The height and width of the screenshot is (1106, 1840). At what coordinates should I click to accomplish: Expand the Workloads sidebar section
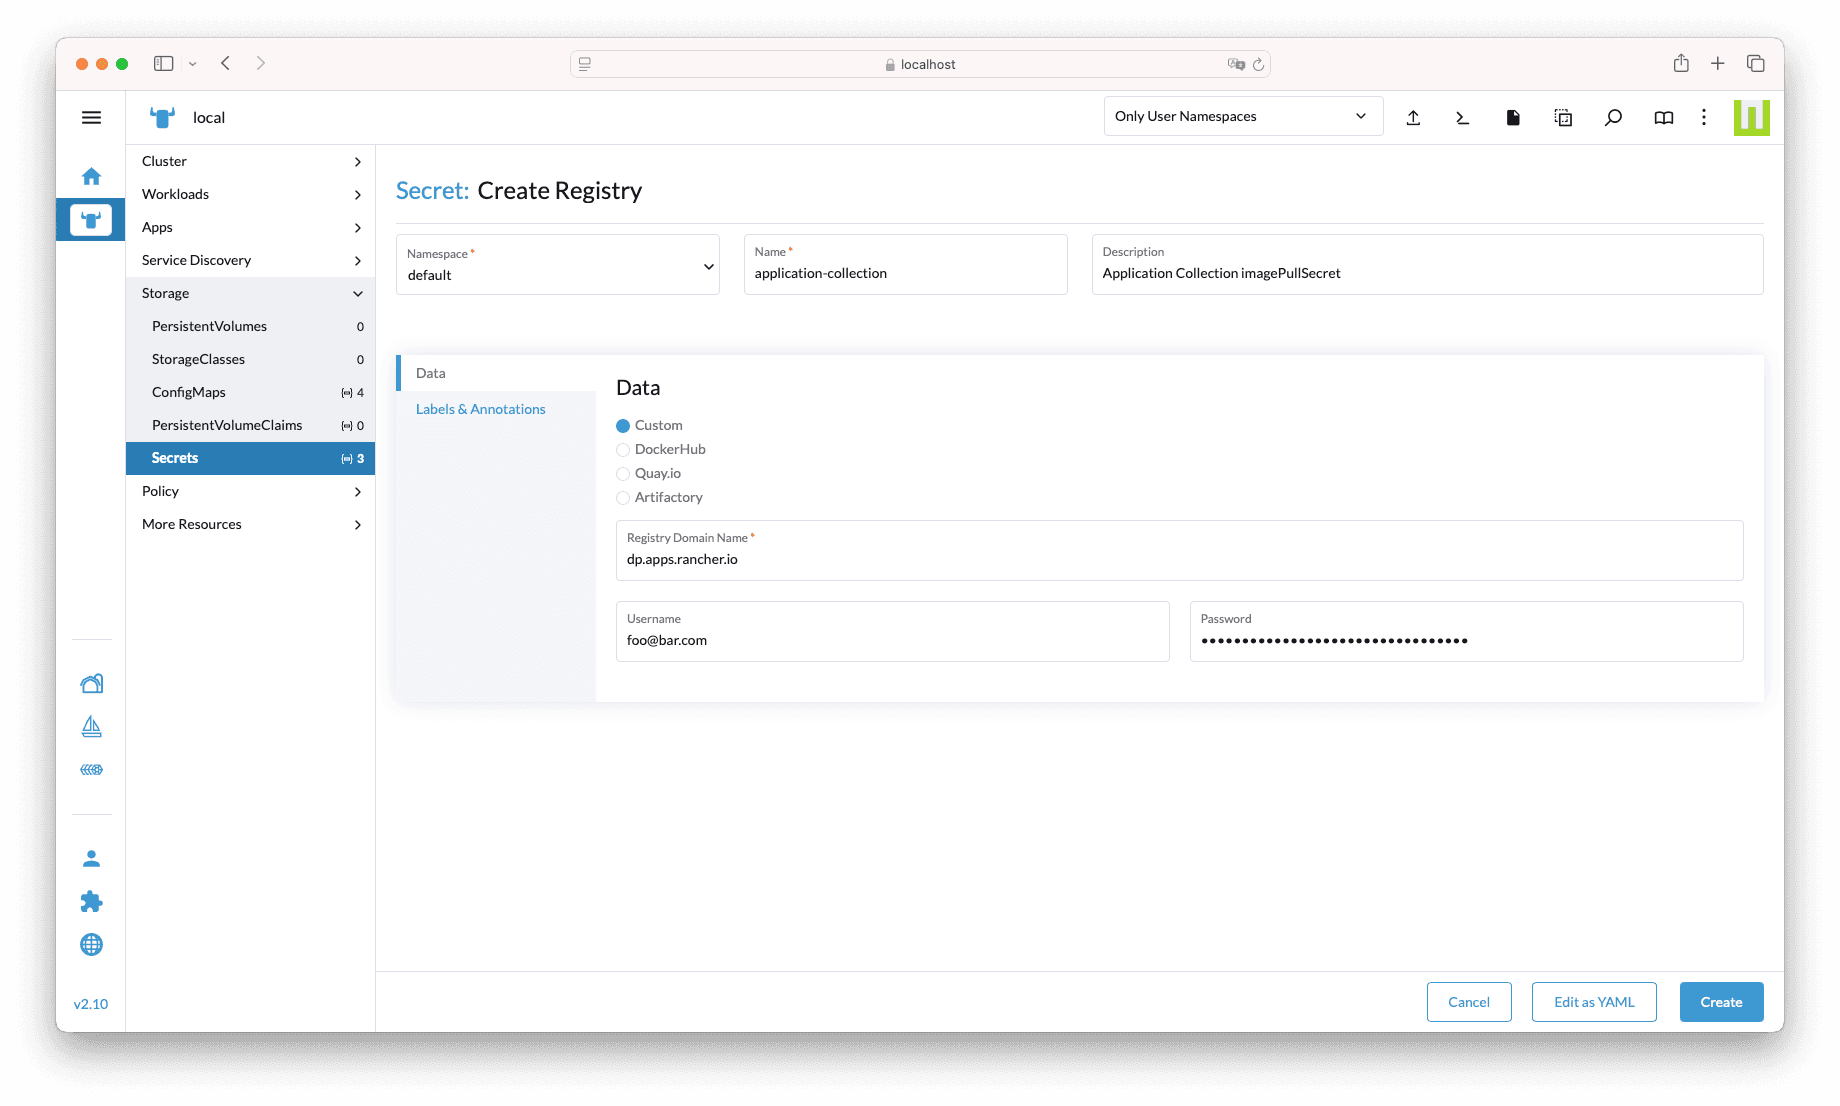point(250,194)
